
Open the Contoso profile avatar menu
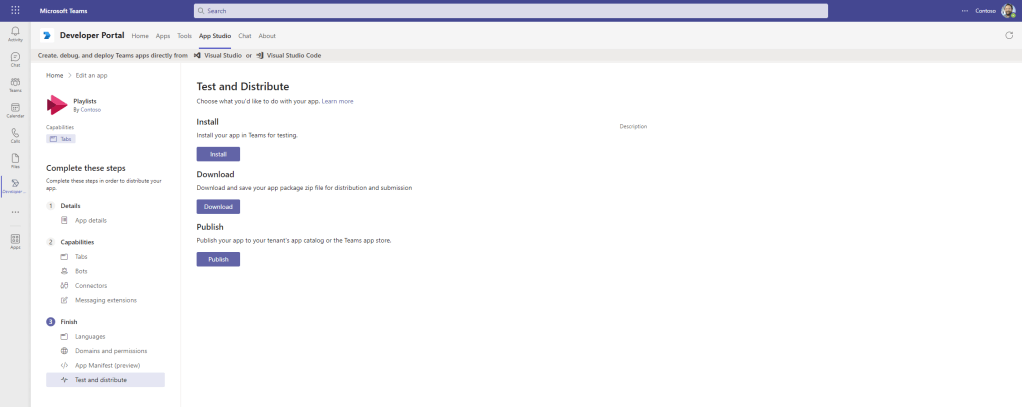click(x=1008, y=10)
